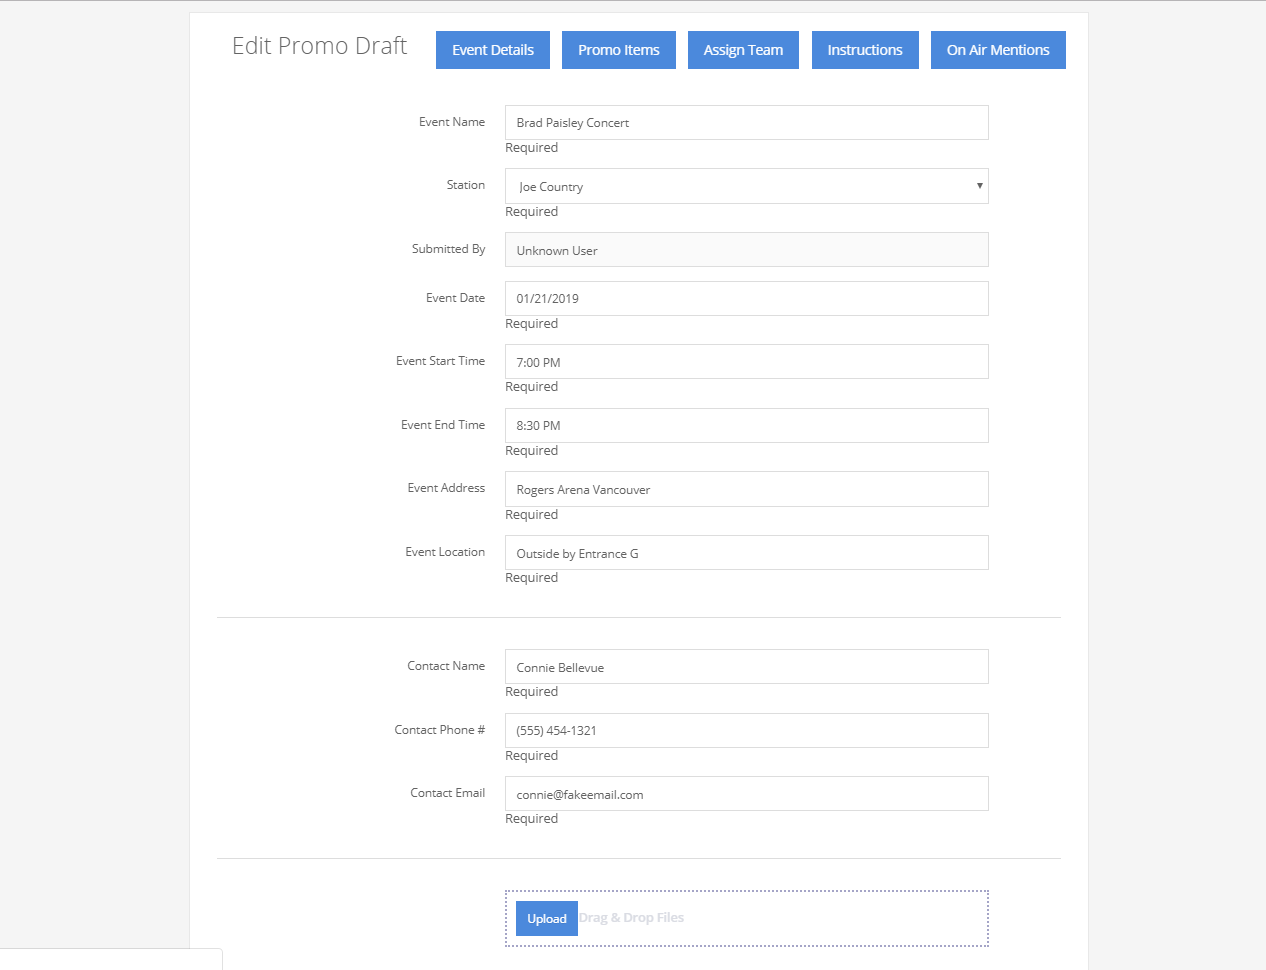Click the Event End Time field

(746, 426)
